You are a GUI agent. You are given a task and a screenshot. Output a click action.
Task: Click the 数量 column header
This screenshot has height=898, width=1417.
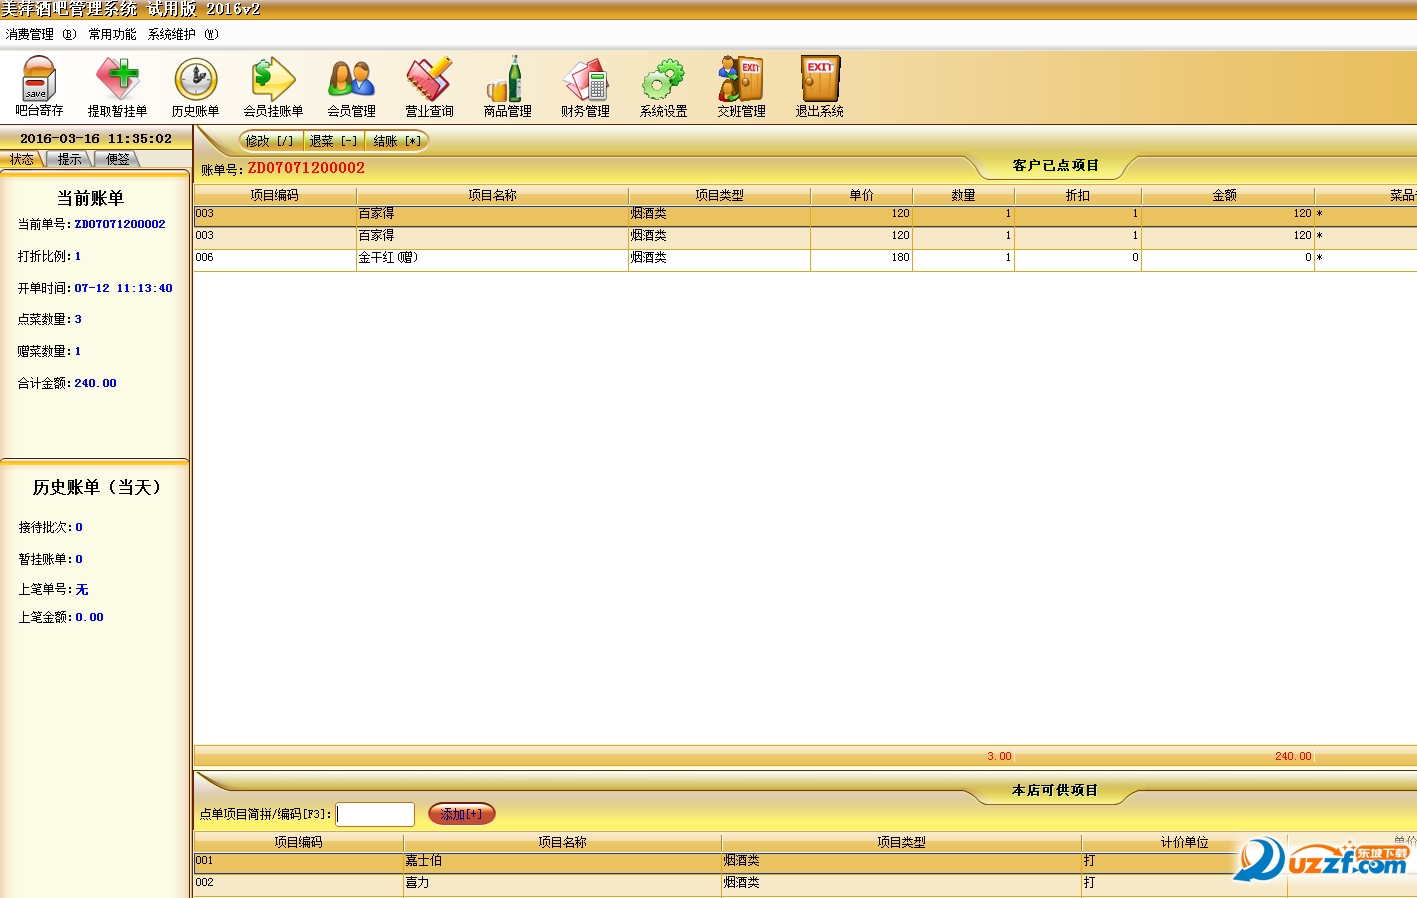coord(963,195)
